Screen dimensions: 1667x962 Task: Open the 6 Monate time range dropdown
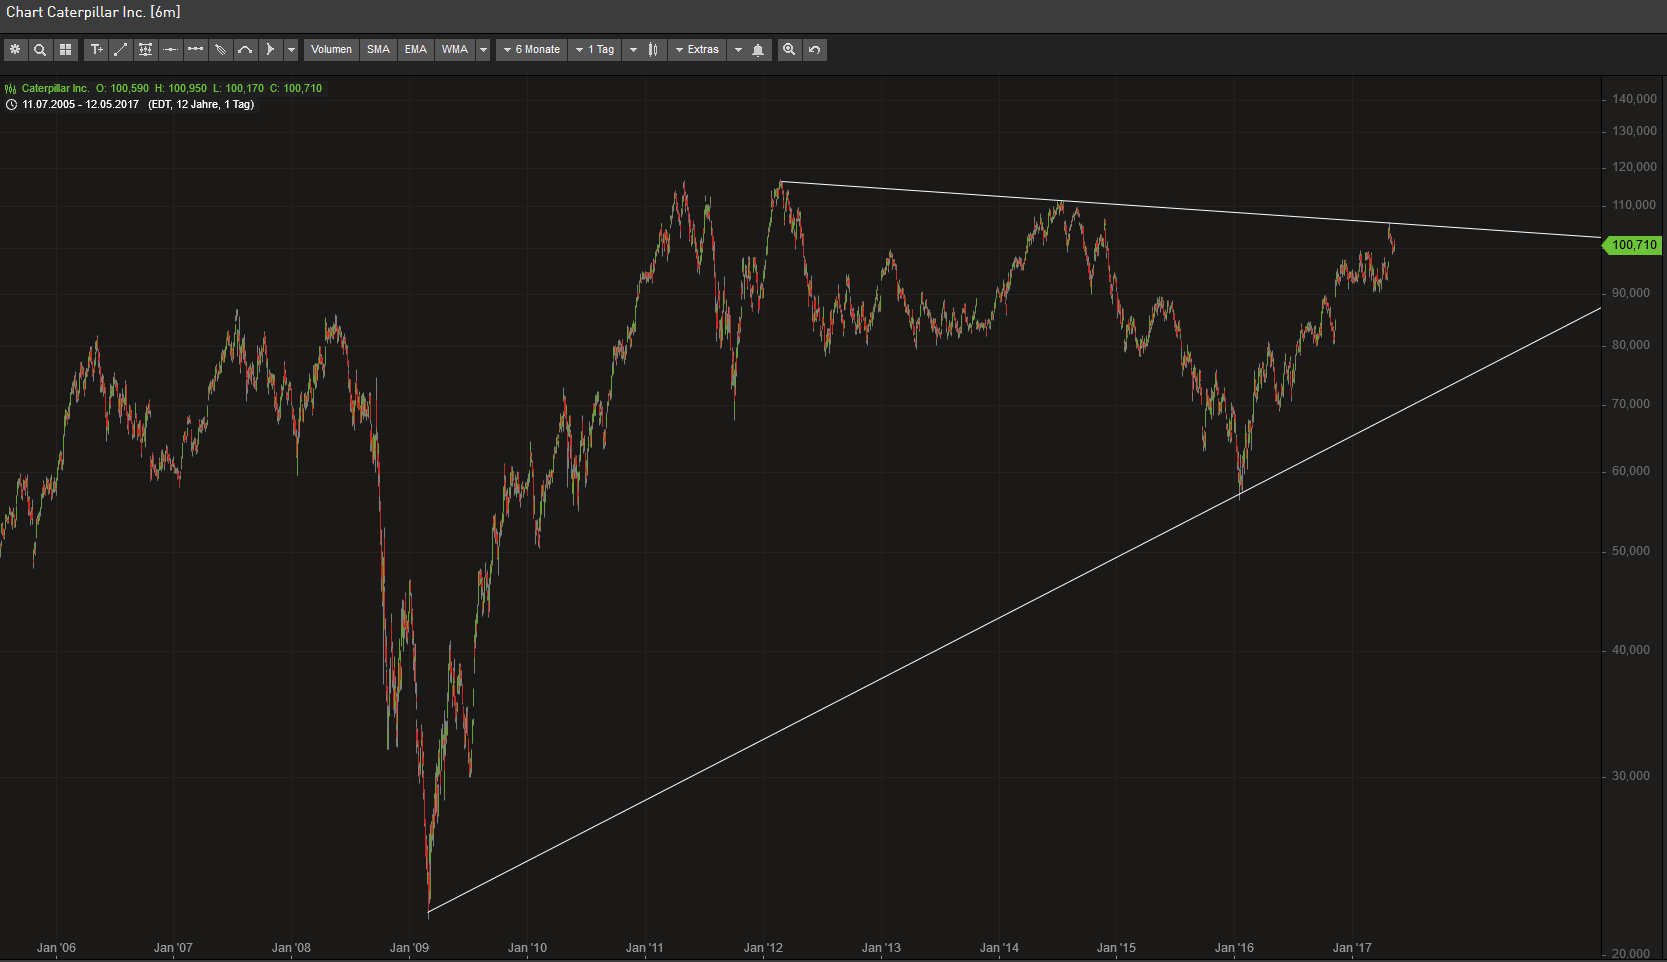(x=532, y=50)
